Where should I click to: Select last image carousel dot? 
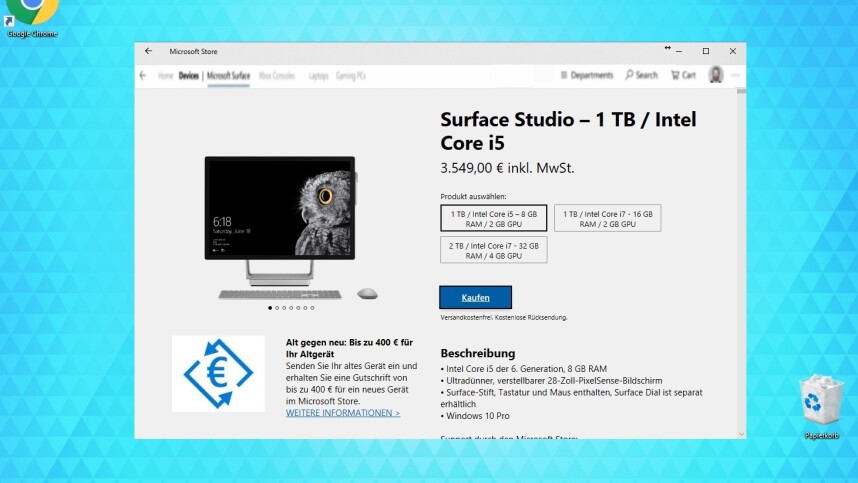[312, 308]
